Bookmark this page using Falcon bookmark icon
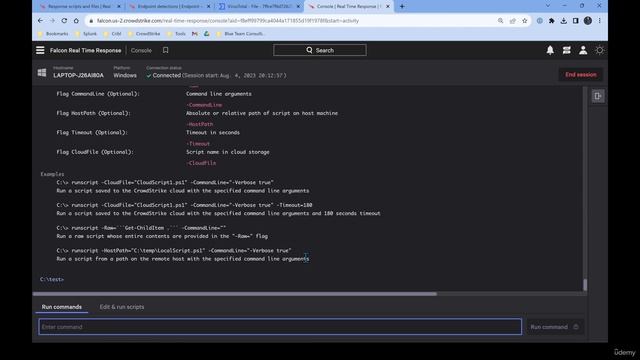The image size is (640, 360). tap(165, 50)
